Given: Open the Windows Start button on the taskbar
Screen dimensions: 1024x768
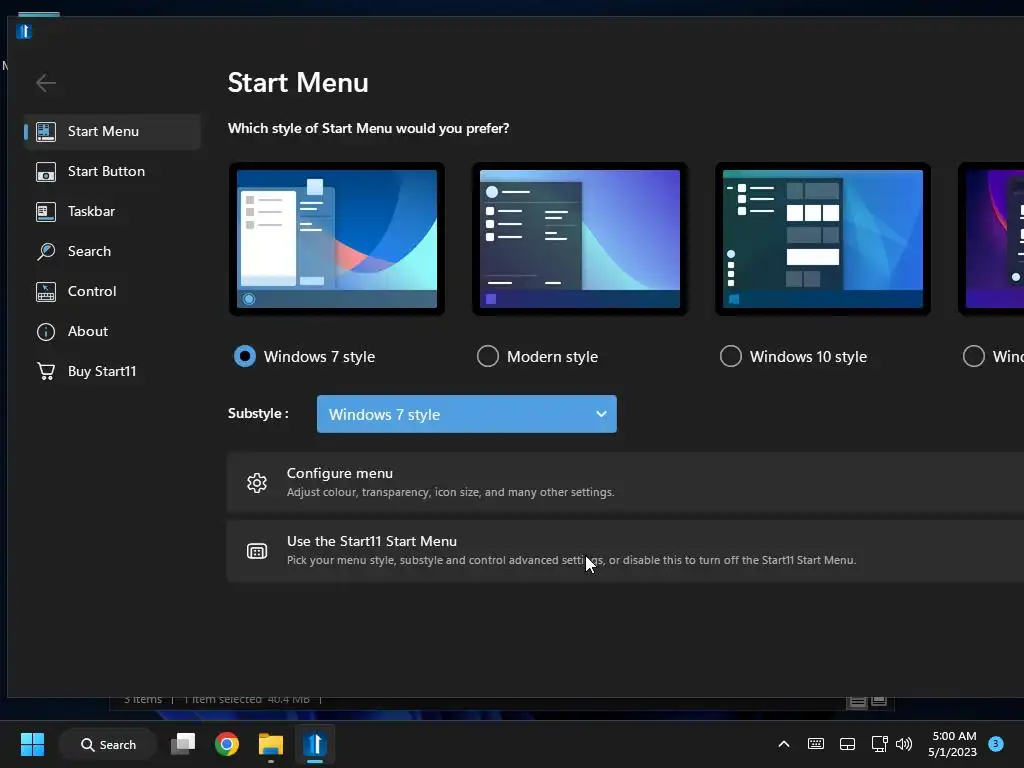Looking at the screenshot, I should pyautogui.click(x=32, y=744).
